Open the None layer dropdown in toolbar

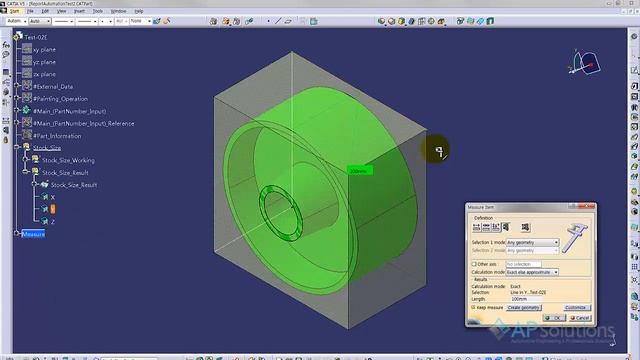click(141, 21)
